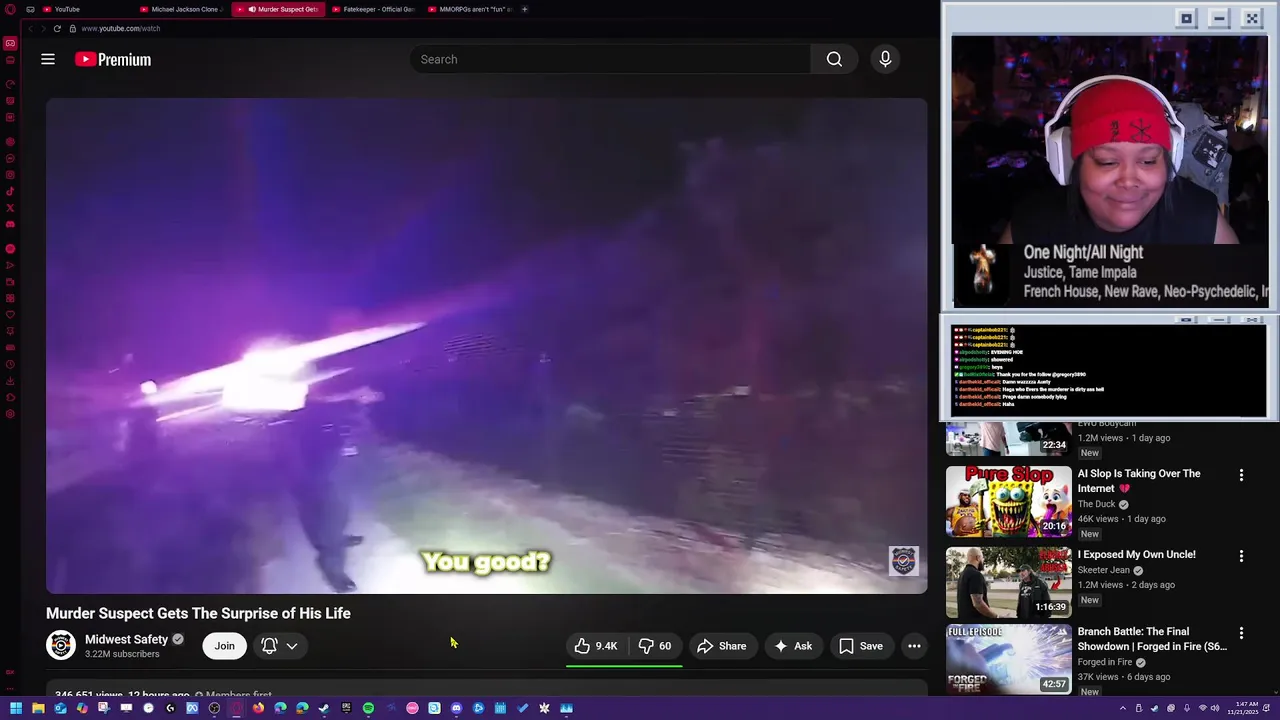The width and height of the screenshot is (1280, 720).
Task: Open Skeeter Jean uncle video thumbnail
Action: click(x=1009, y=582)
